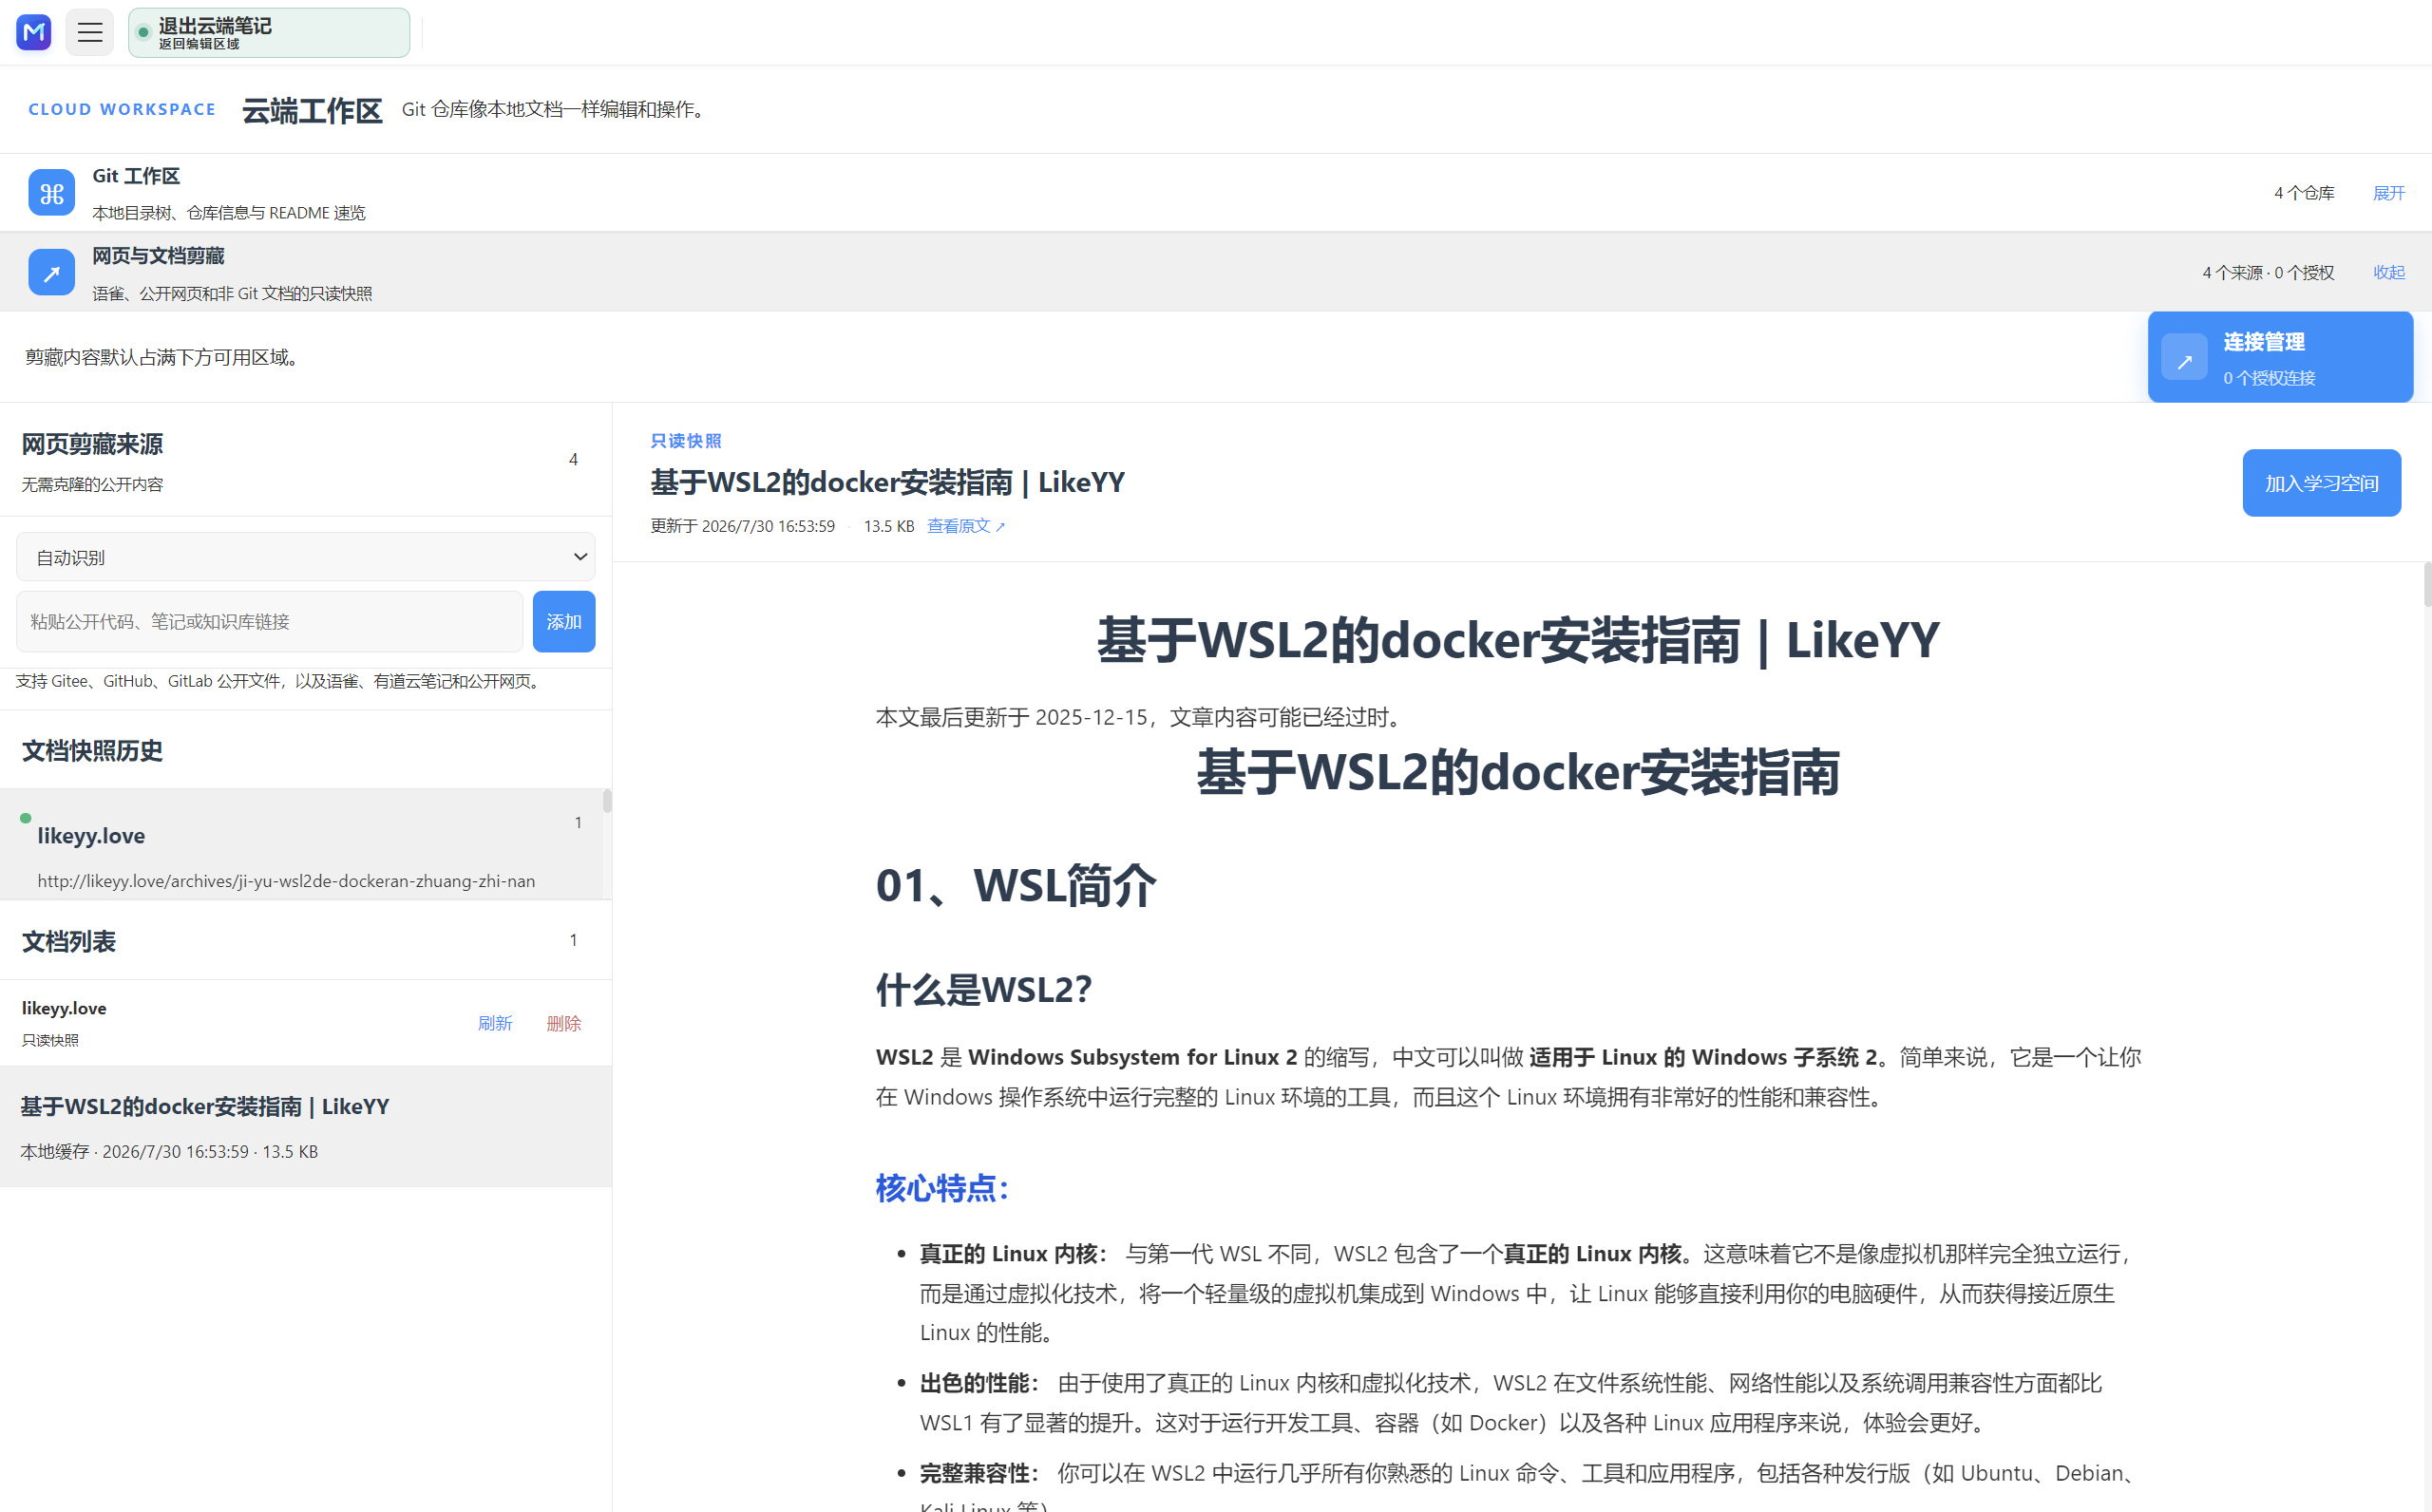
Task: Click the 网页剪藏来源 heading
Action: 92,444
